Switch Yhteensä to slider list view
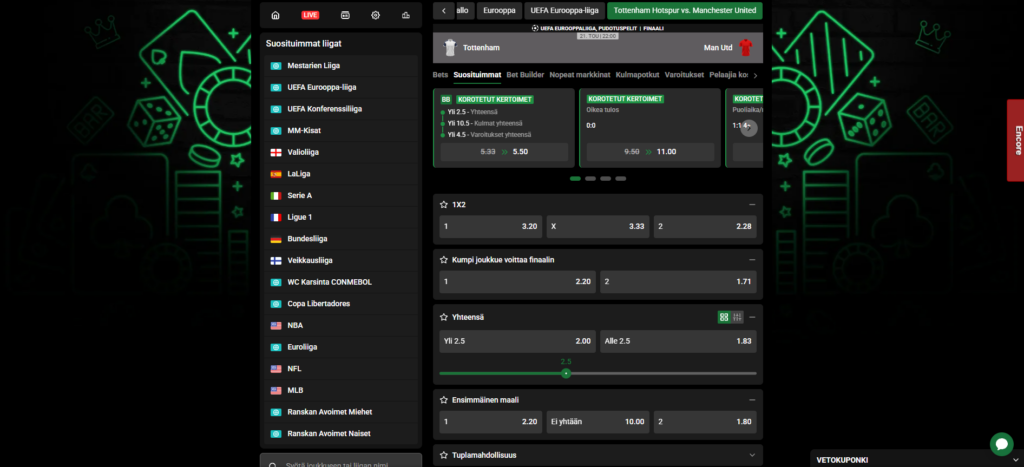The image size is (1024, 467). tap(737, 317)
